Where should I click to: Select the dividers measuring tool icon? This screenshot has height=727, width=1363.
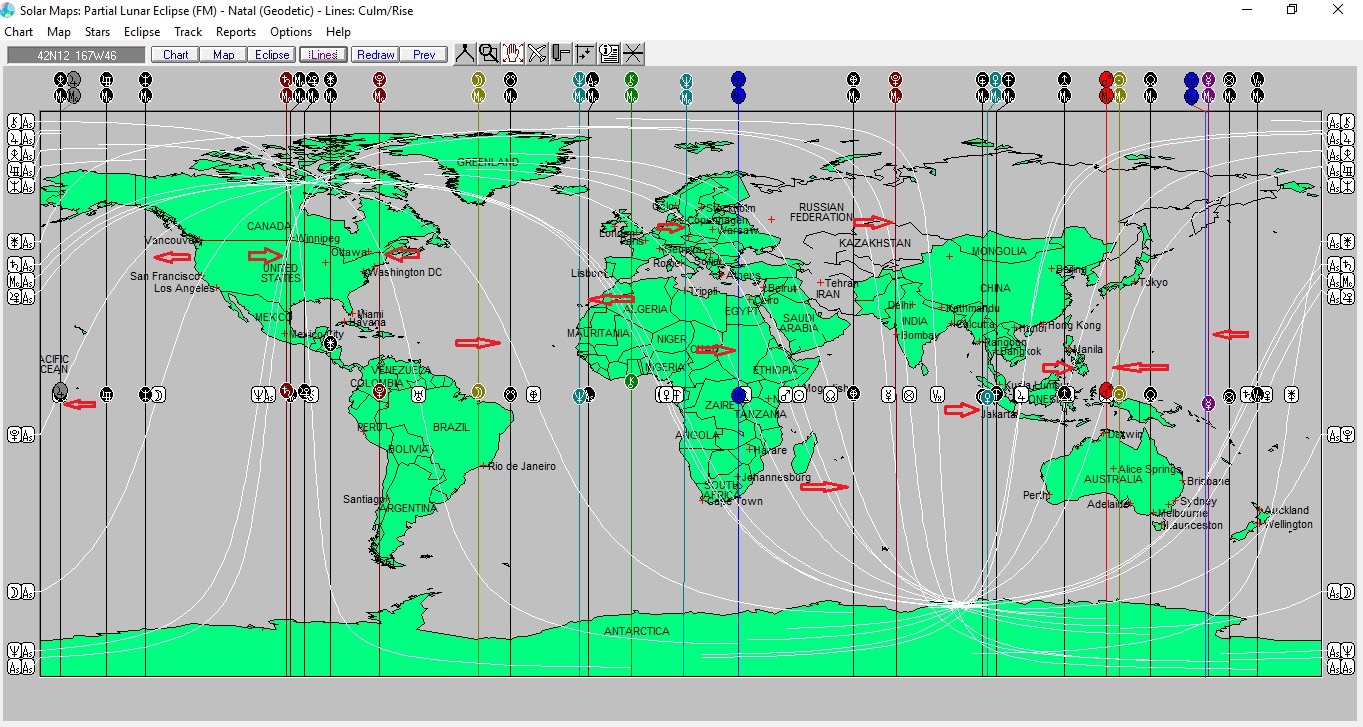click(x=465, y=54)
